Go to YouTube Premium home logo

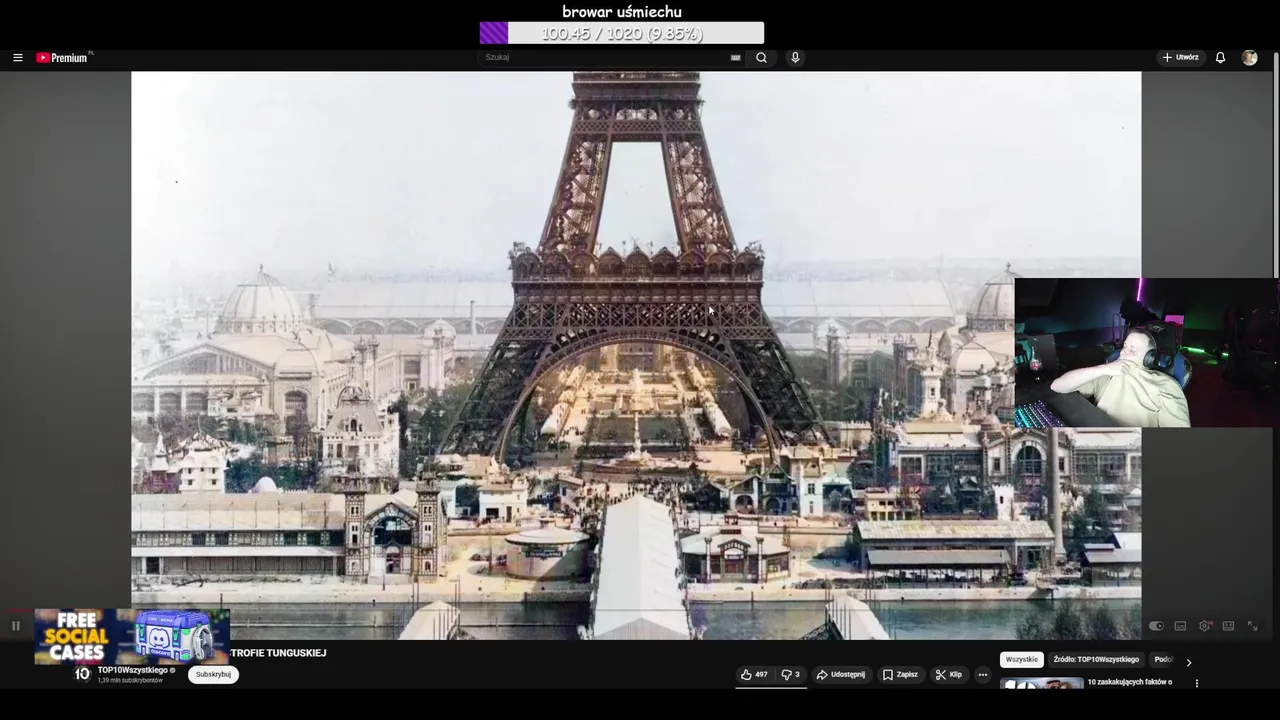click(x=63, y=58)
